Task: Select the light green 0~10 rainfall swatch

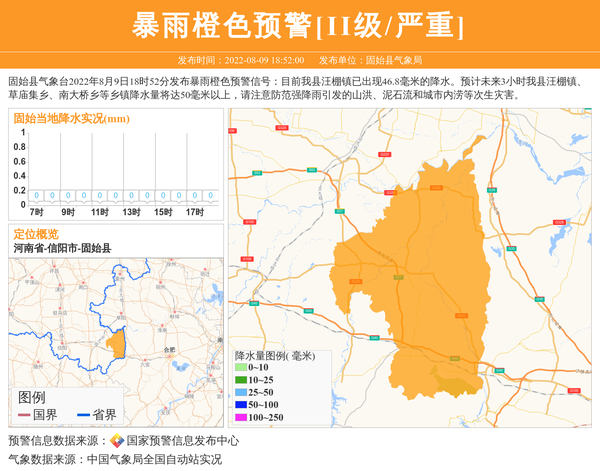Action: click(241, 368)
